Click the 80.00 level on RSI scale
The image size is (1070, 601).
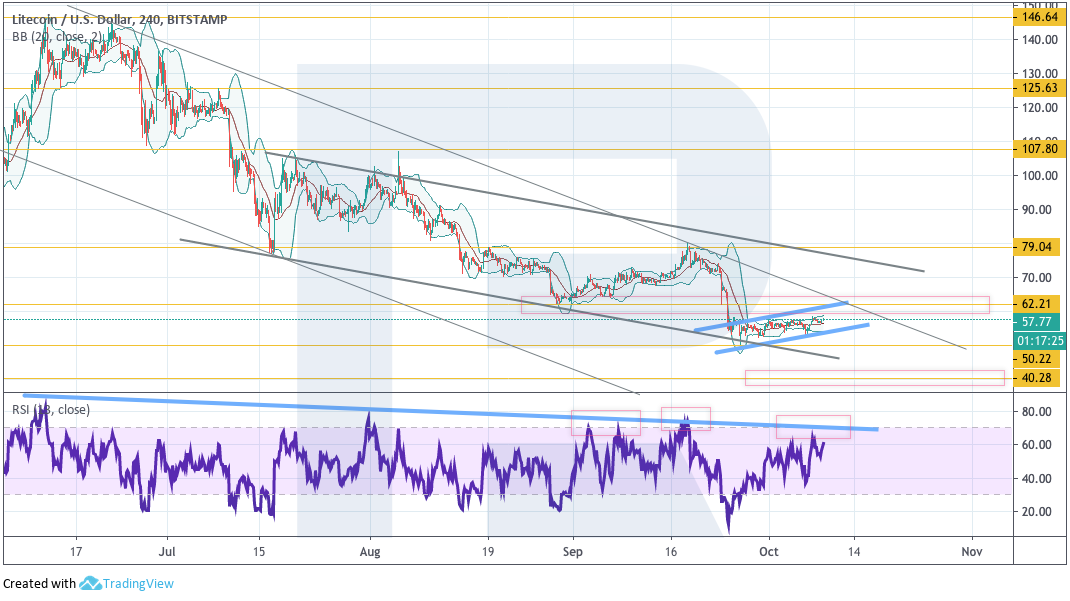[x=1036, y=411]
